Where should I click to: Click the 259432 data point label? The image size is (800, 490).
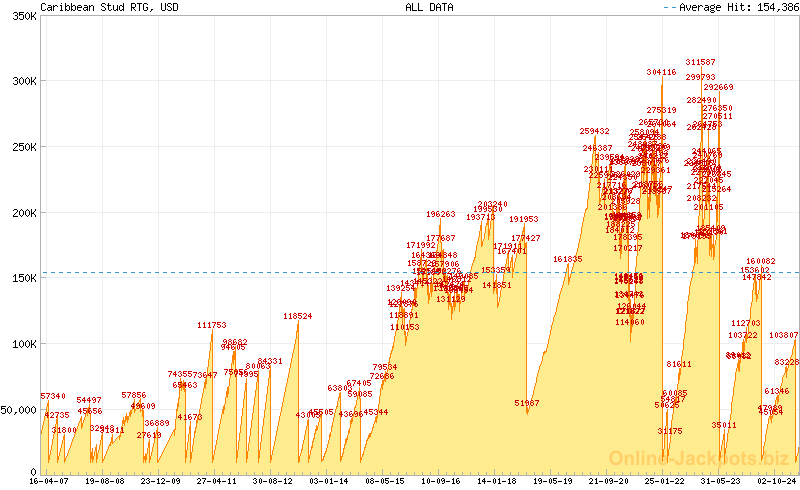pos(595,131)
